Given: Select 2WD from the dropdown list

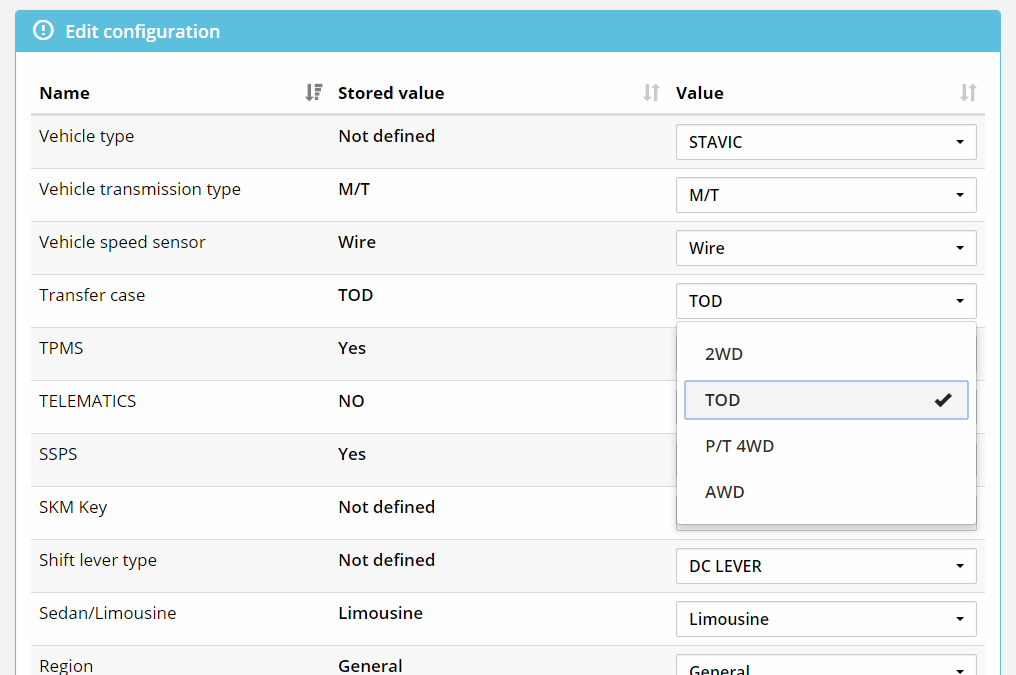Looking at the screenshot, I should tap(724, 354).
